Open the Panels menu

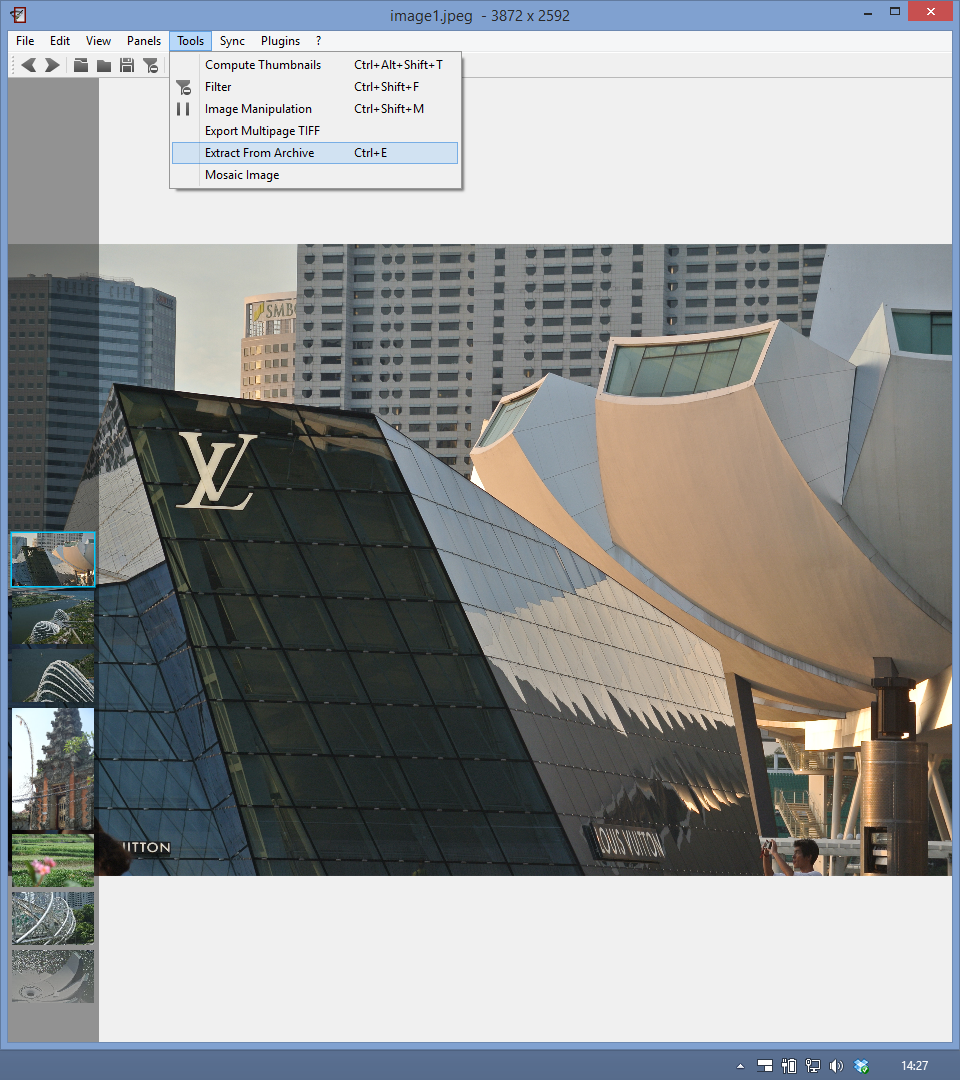coord(144,41)
